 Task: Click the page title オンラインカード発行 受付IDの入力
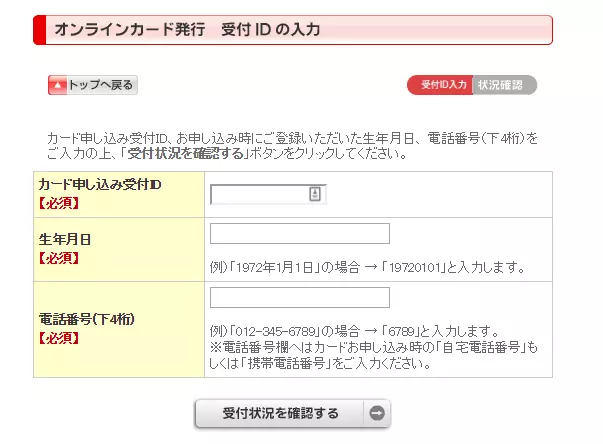(x=187, y=30)
